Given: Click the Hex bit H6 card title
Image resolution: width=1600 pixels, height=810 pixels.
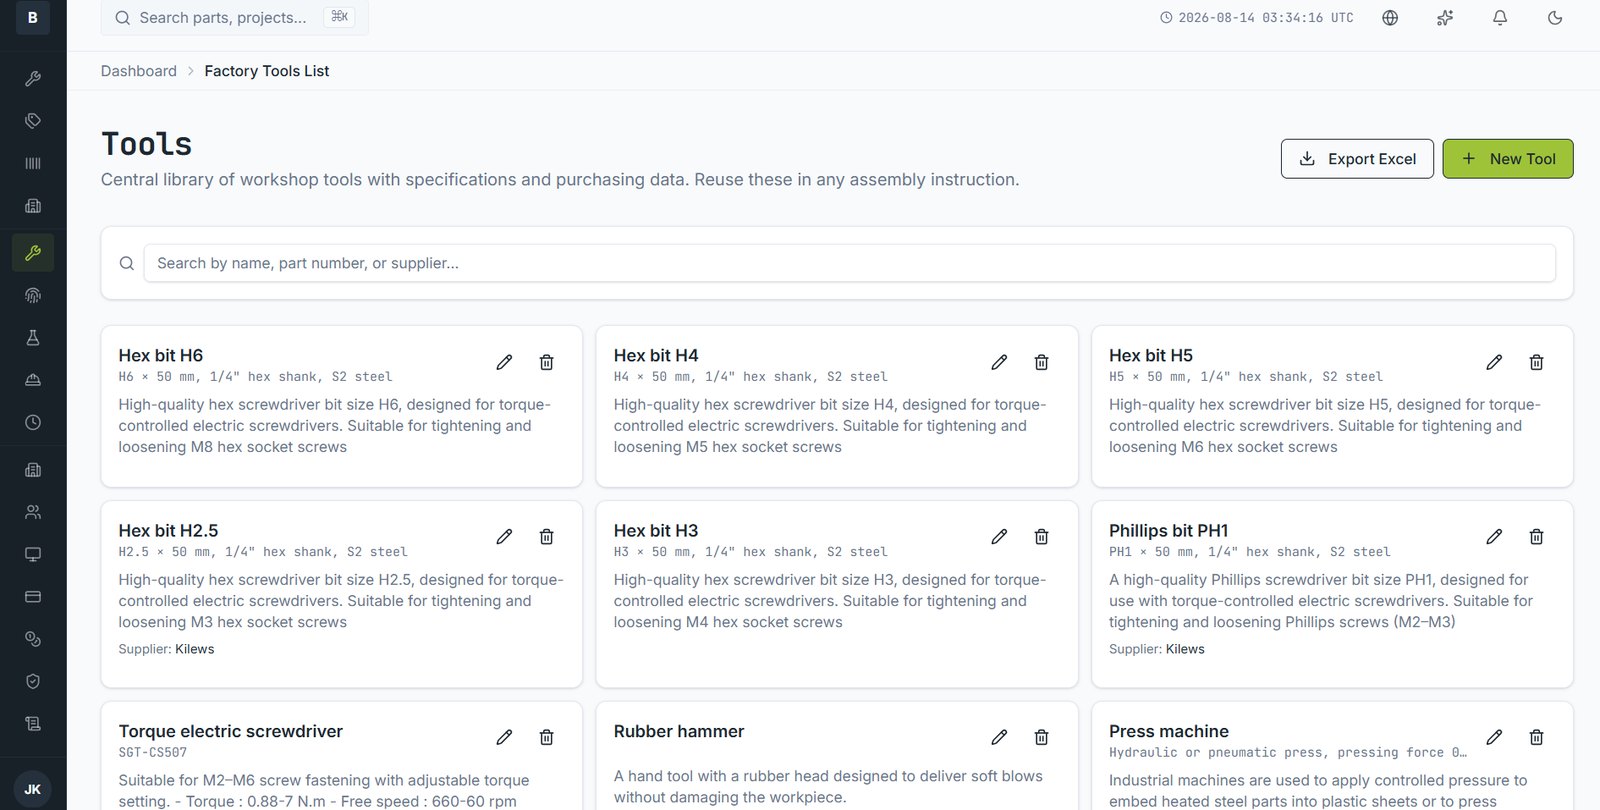Looking at the screenshot, I should pos(161,356).
